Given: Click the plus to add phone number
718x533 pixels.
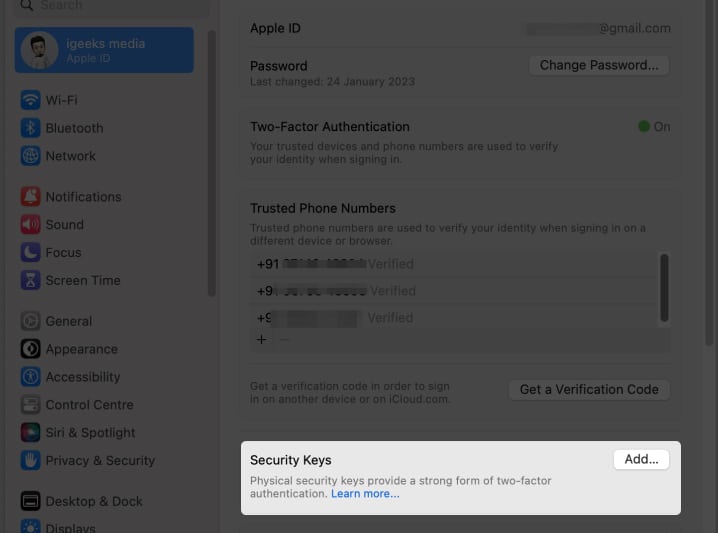Looking at the screenshot, I should [x=262, y=340].
